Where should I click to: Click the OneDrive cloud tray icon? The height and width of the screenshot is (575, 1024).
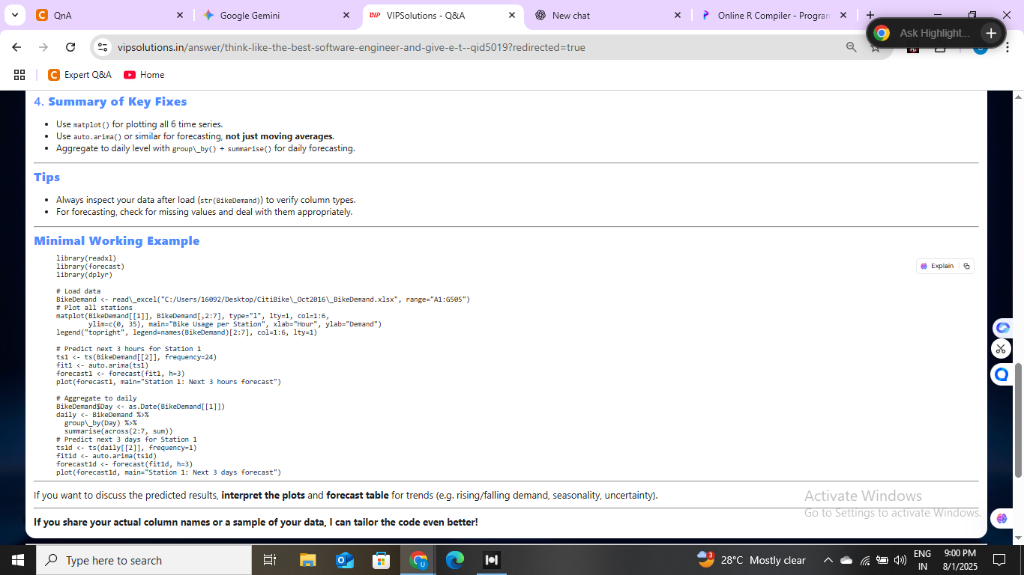846,560
